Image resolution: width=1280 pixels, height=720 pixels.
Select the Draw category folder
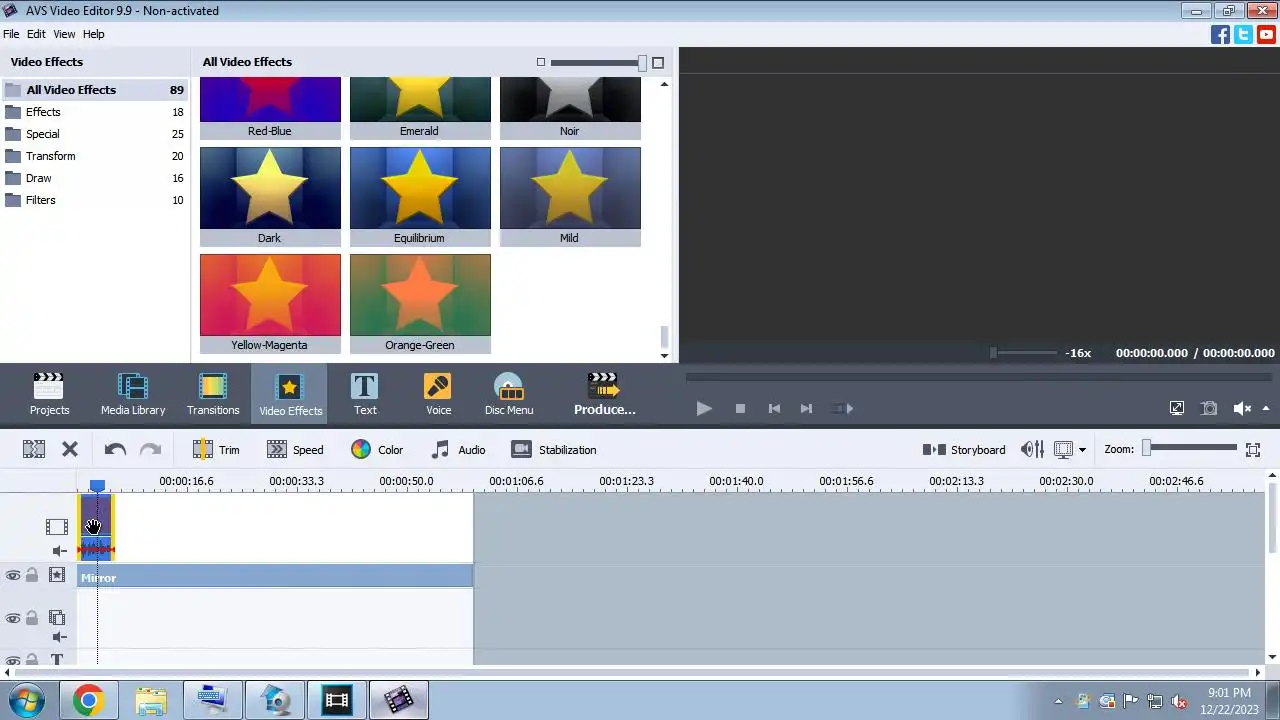pyautogui.click(x=94, y=178)
